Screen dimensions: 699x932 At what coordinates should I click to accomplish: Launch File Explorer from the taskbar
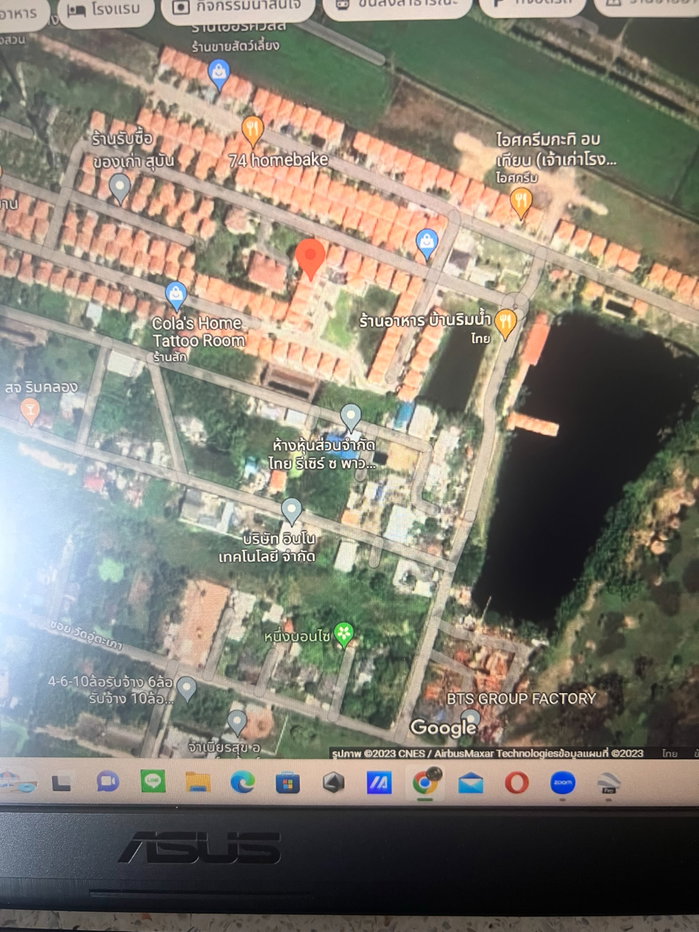point(198,782)
